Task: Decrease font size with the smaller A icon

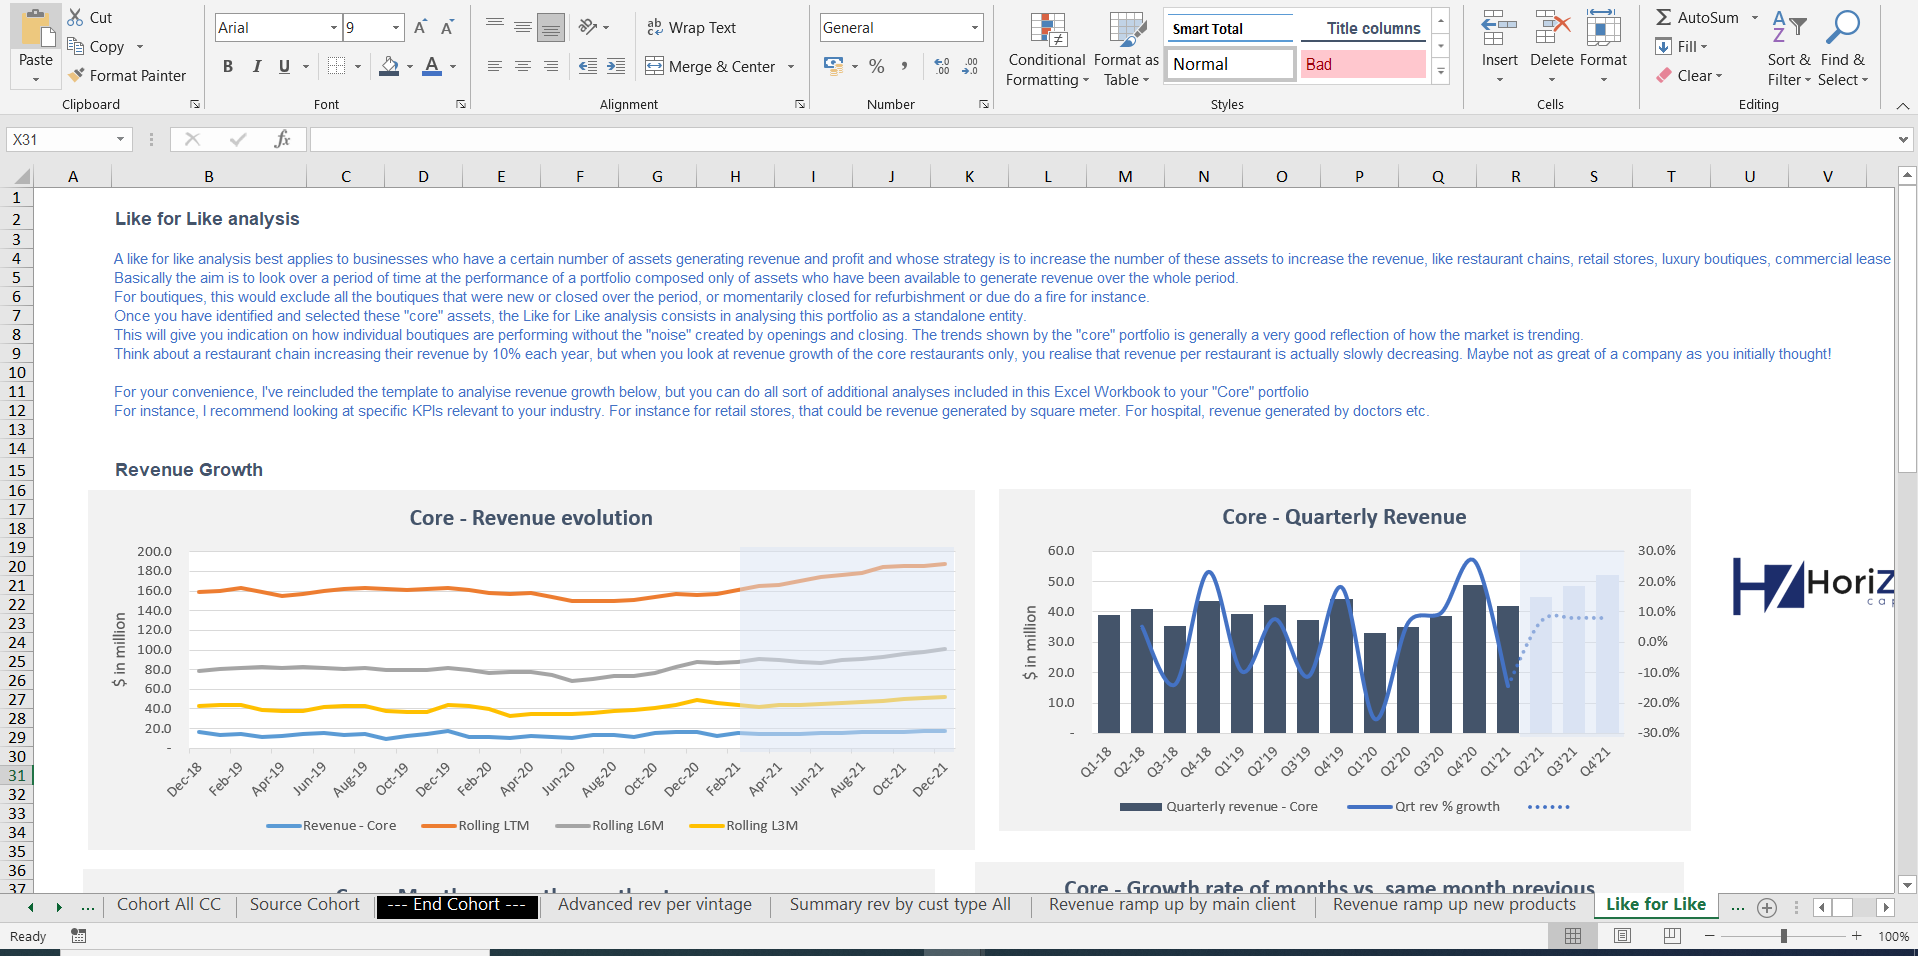Action: (x=447, y=27)
